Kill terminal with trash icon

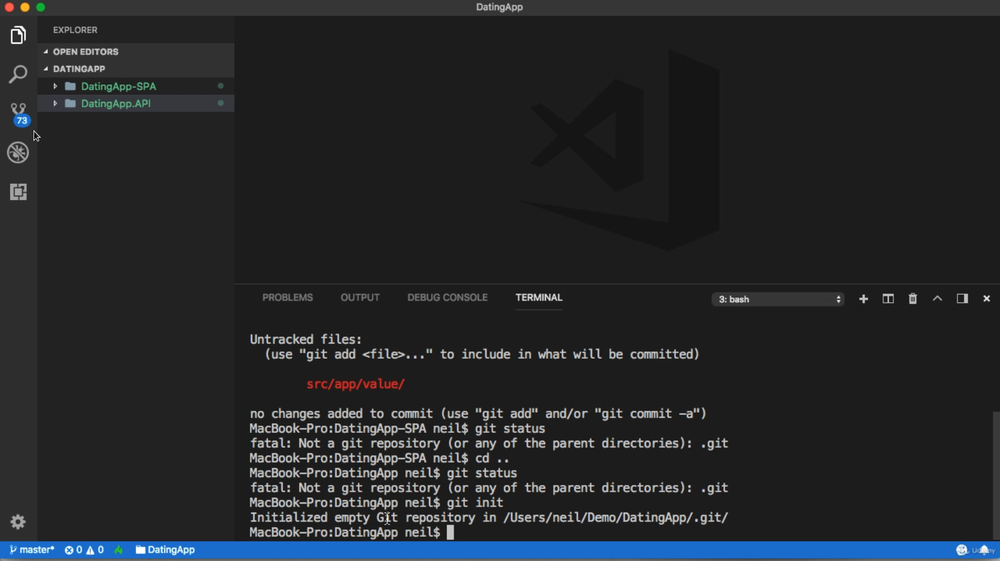[913, 298]
